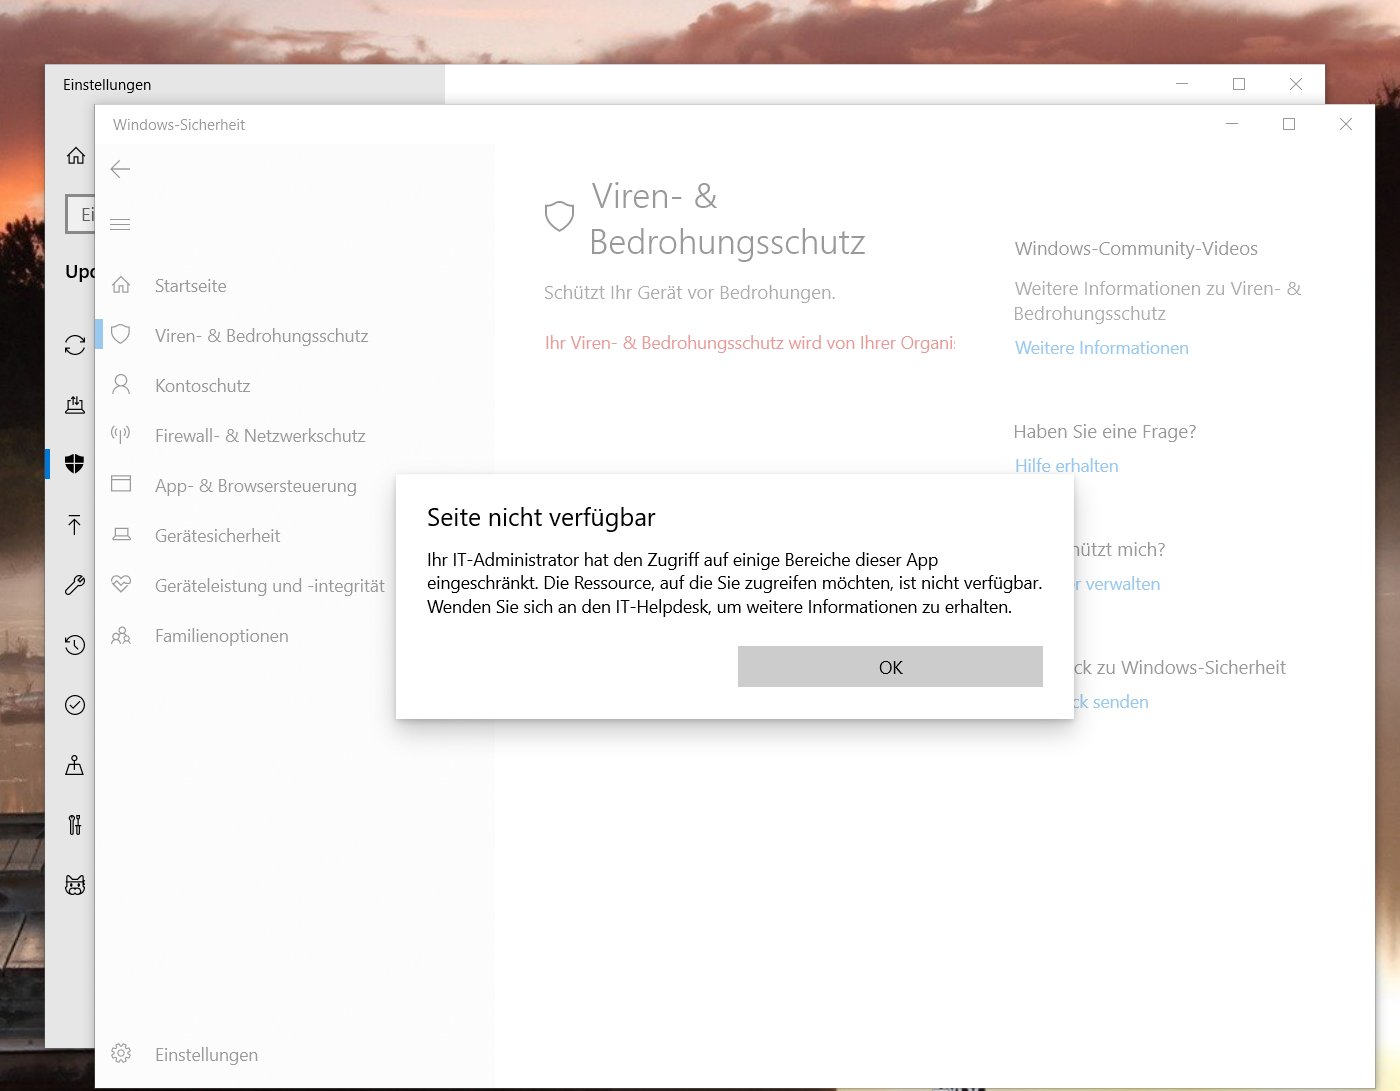
Task: Click the partially hidden verwalten link
Action: (x=1118, y=584)
